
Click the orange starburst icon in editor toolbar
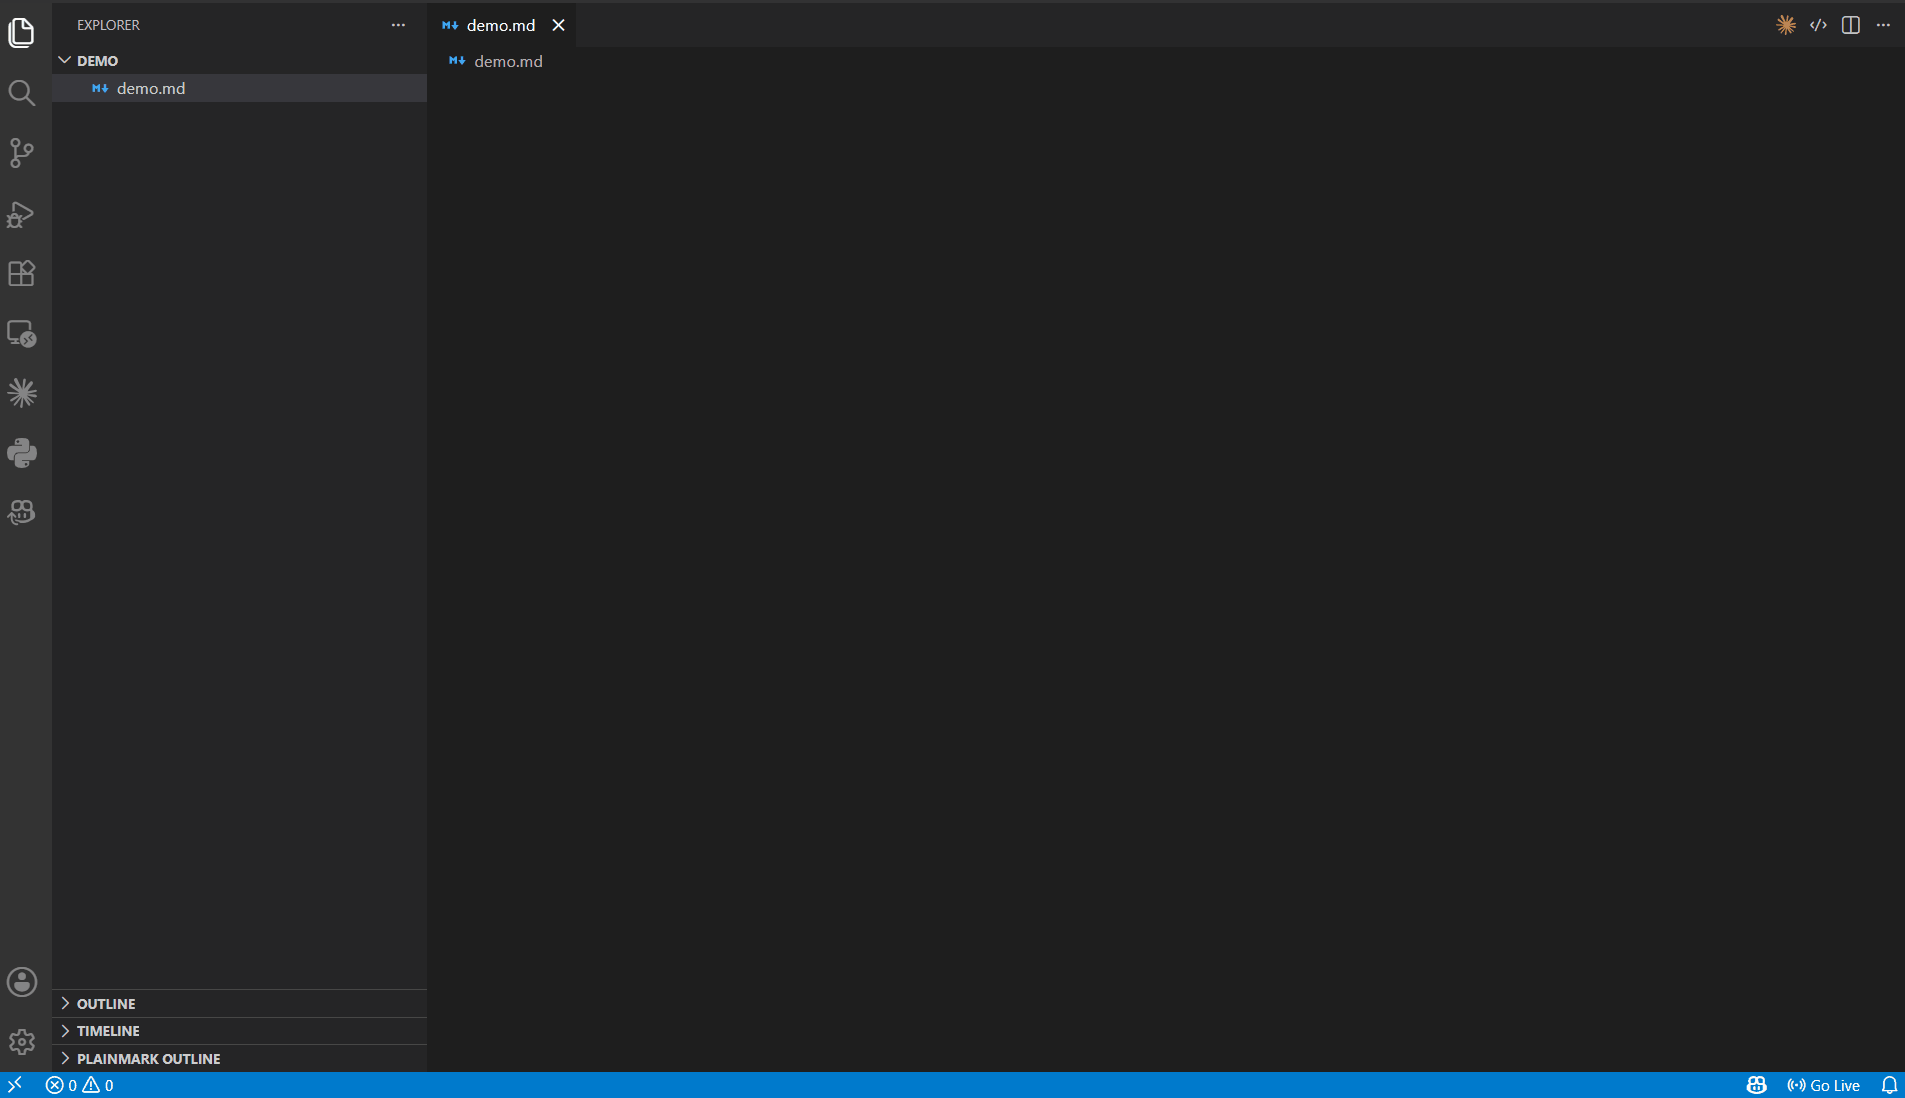point(1786,25)
